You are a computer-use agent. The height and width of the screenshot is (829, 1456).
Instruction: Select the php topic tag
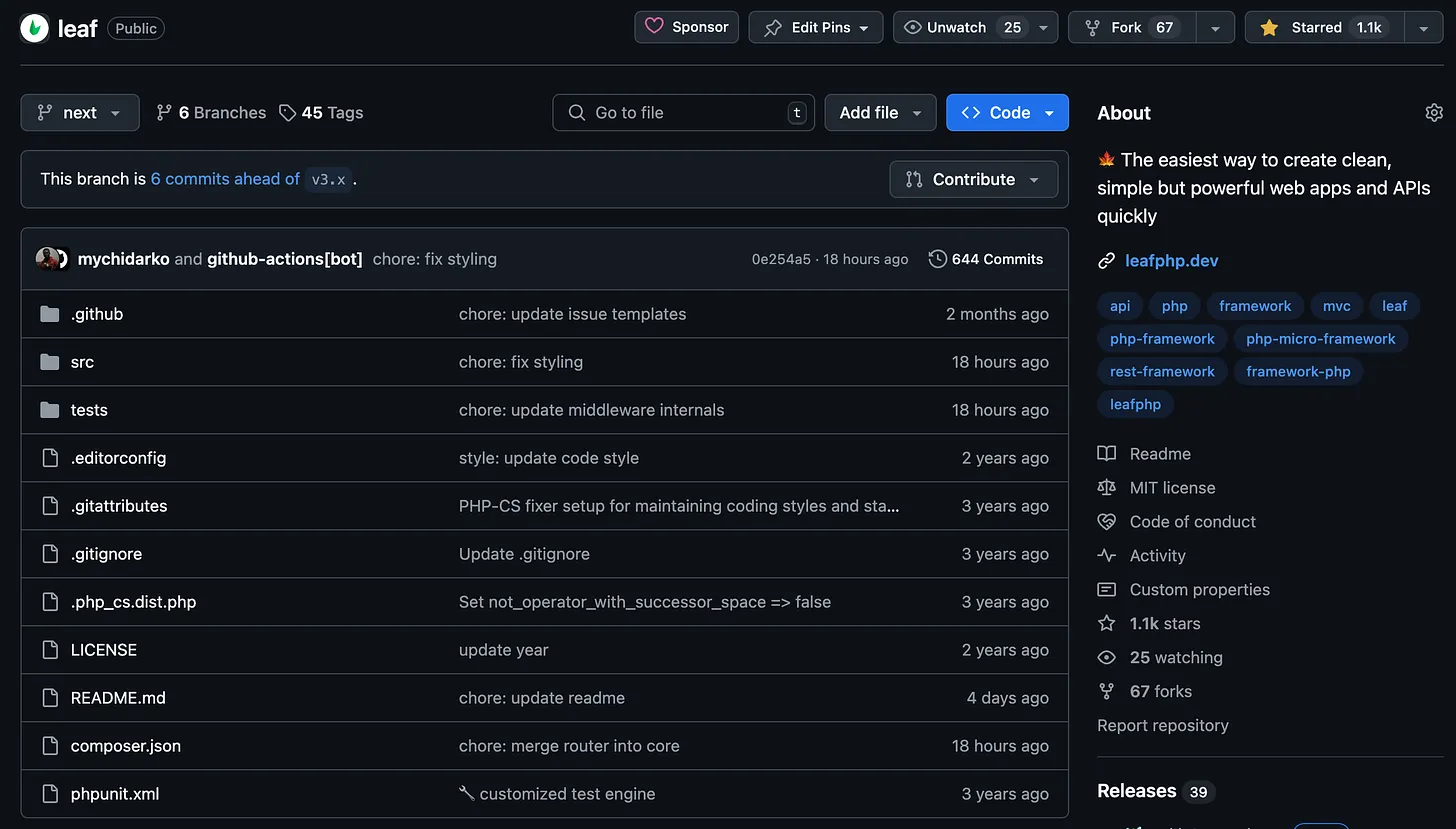click(x=1175, y=306)
